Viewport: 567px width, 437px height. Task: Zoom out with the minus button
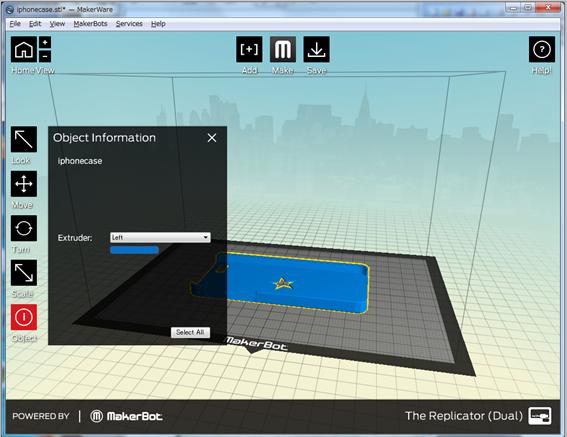tap(45, 56)
